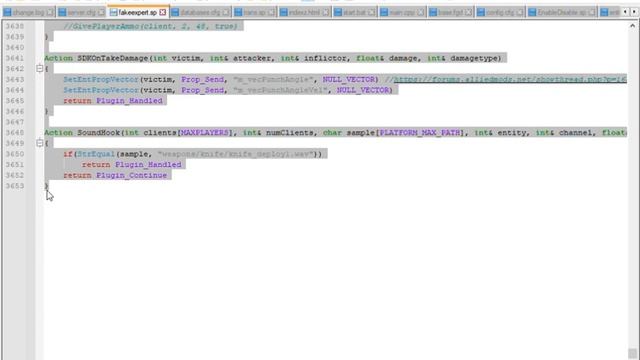Click the "m_vecPunchAngleVel" string
Screen dimensions: 640x360
coord(280,90)
